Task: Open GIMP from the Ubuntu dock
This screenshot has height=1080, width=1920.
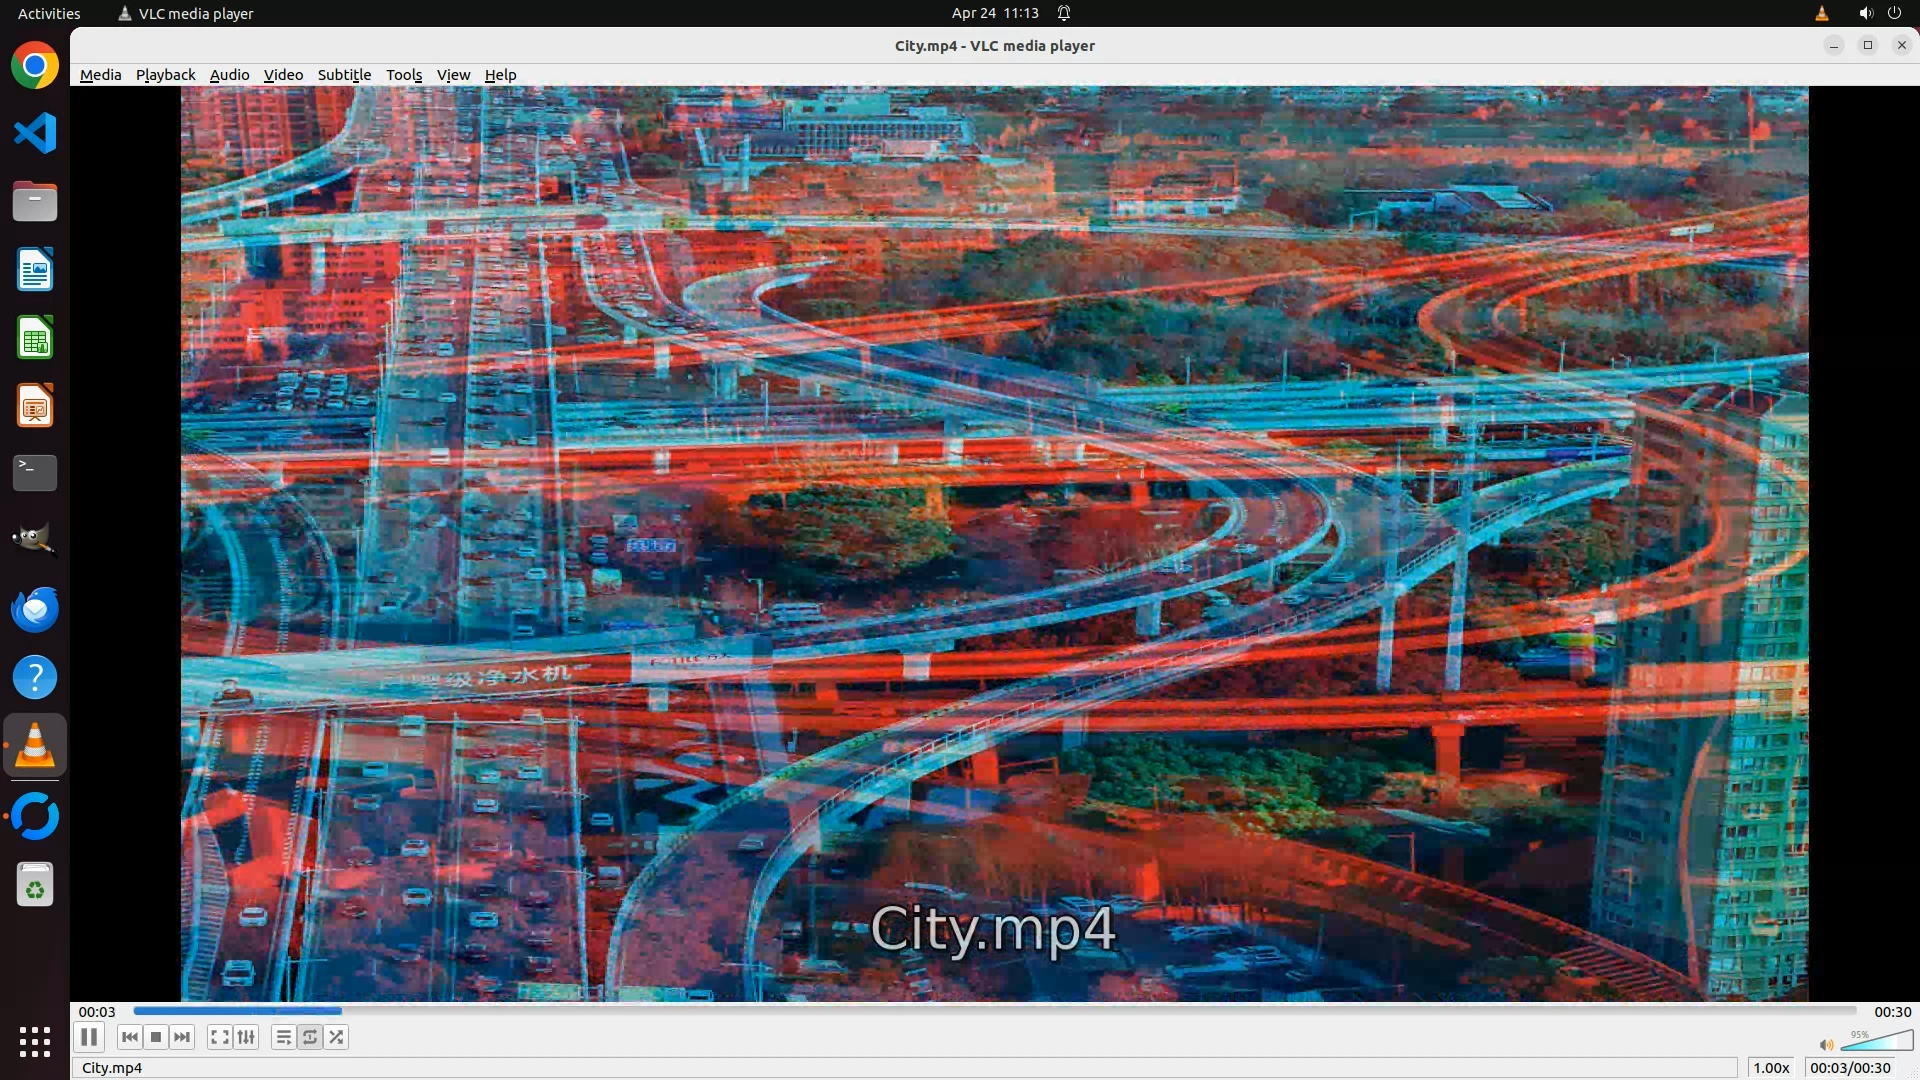Action: (35, 541)
